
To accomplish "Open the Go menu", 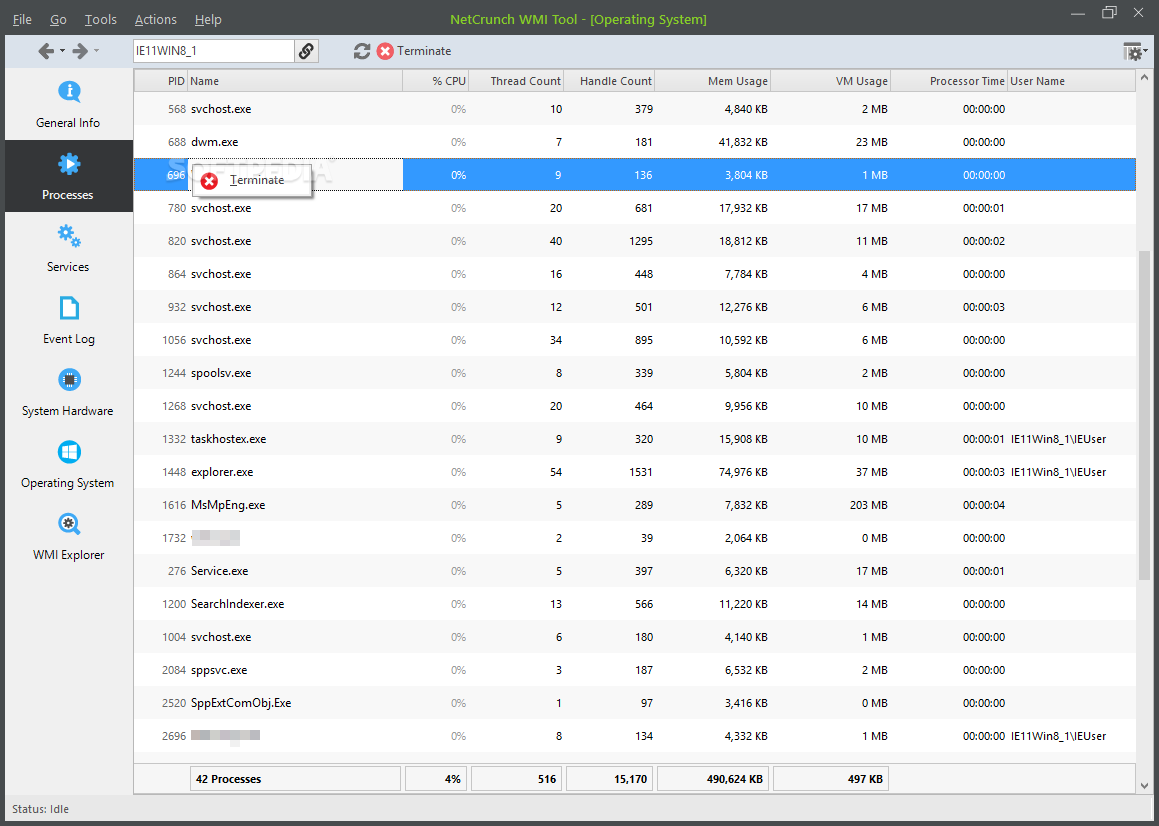I will (58, 20).
